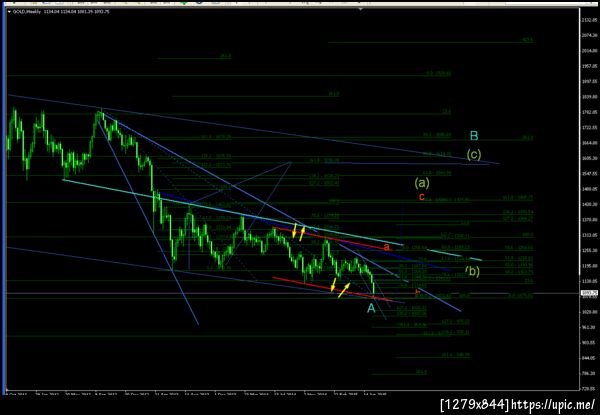600x415 pixels.
Task: Select the yellow wave label (a)
Action: pos(422,183)
